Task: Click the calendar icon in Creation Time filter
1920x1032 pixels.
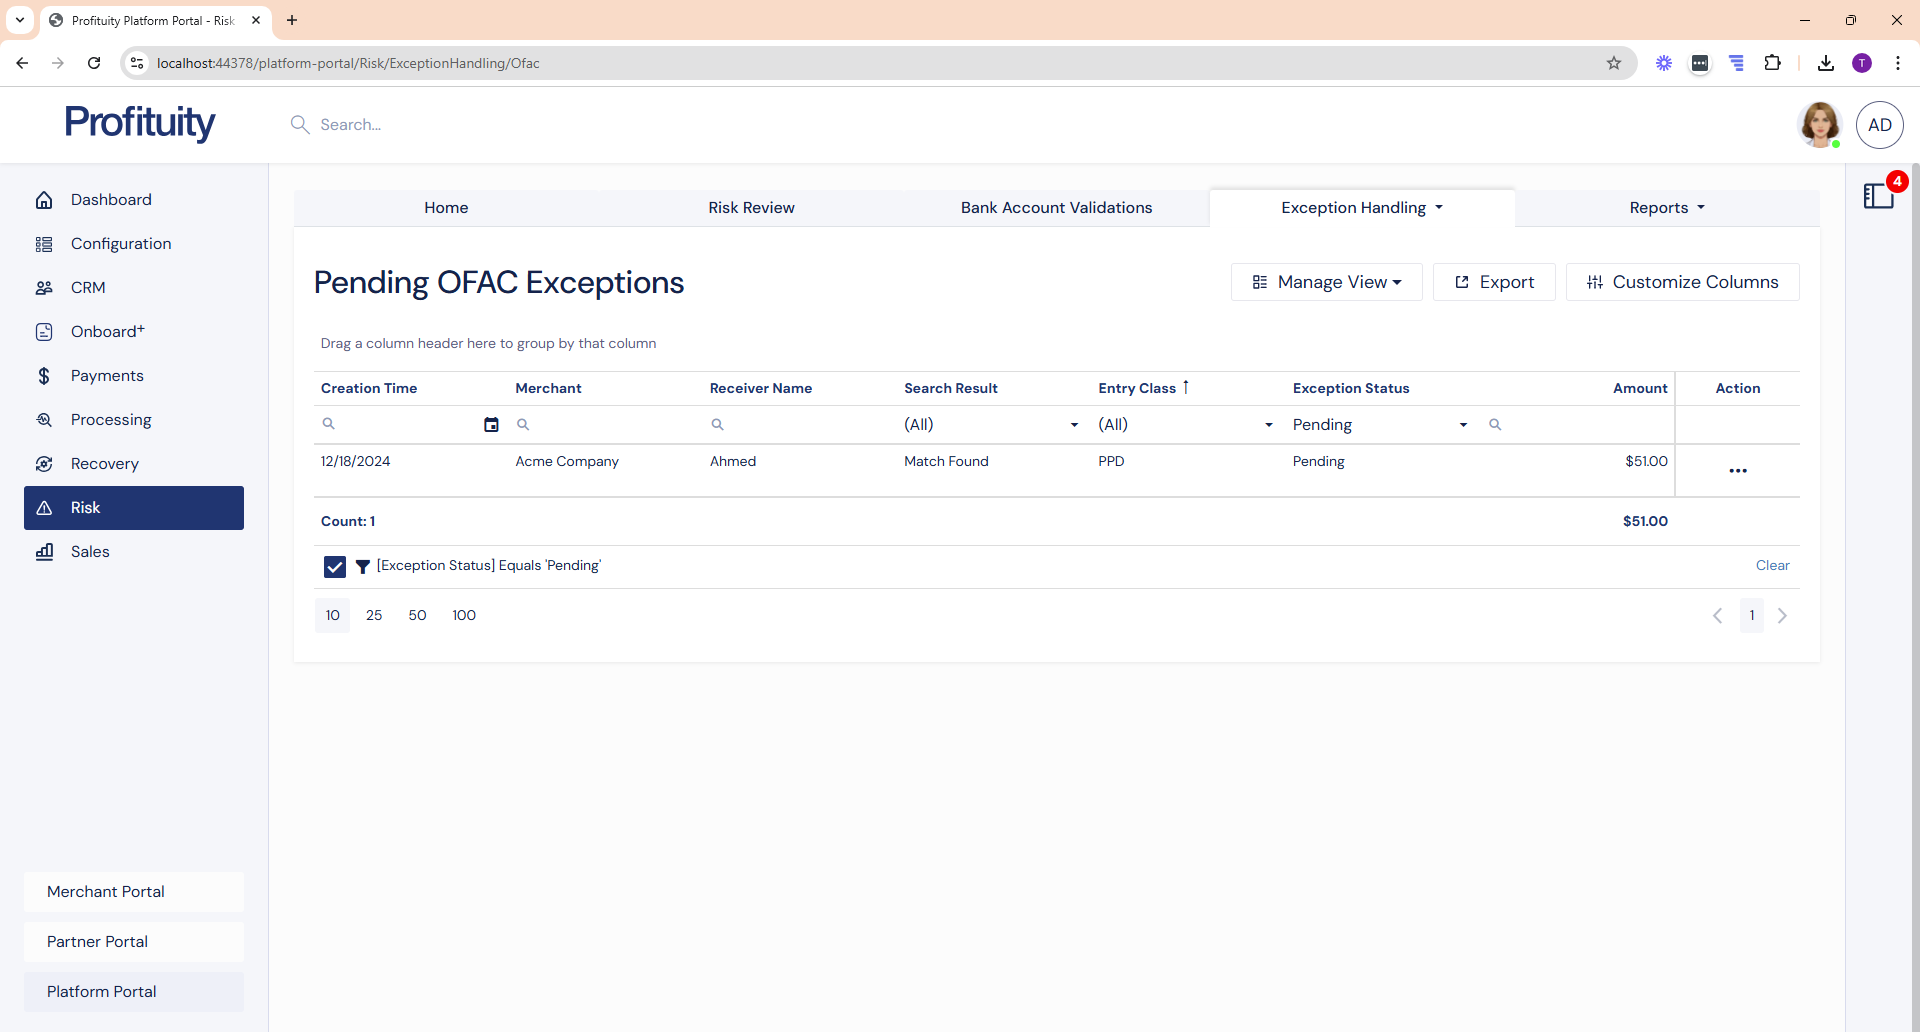Action: (x=491, y=425)
